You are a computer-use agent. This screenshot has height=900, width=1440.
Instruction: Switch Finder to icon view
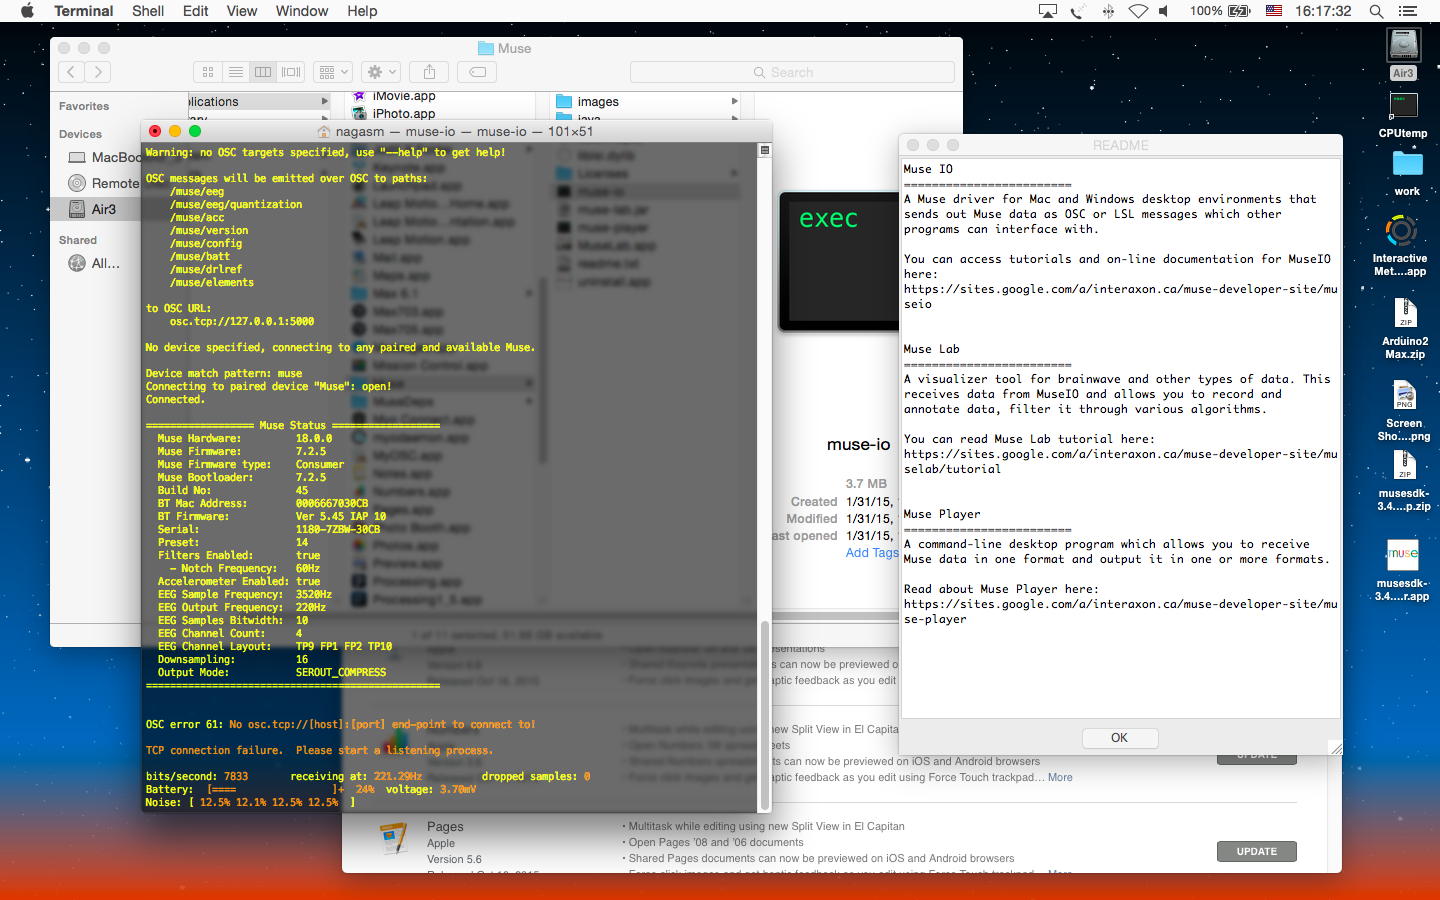(x=208, y=72)
